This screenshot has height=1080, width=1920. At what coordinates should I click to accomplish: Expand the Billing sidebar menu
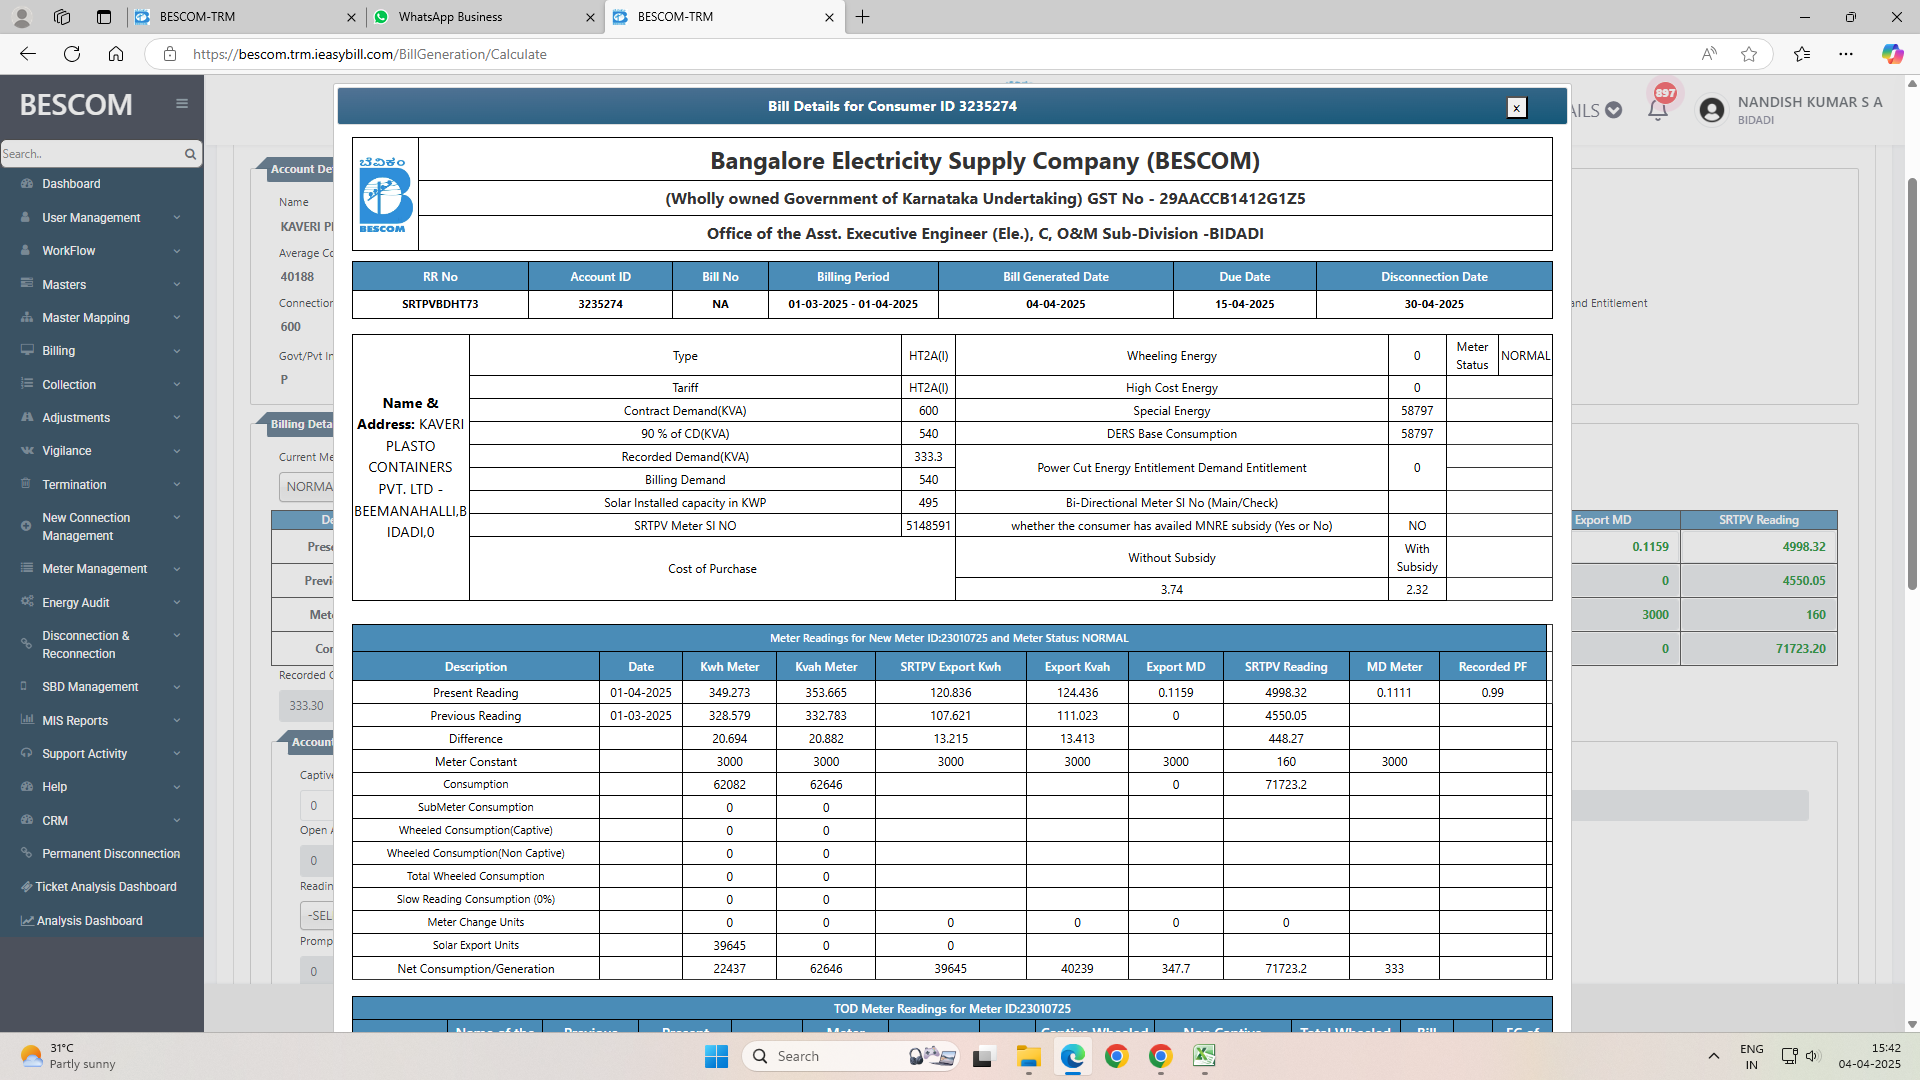click(x=100, y=351)
